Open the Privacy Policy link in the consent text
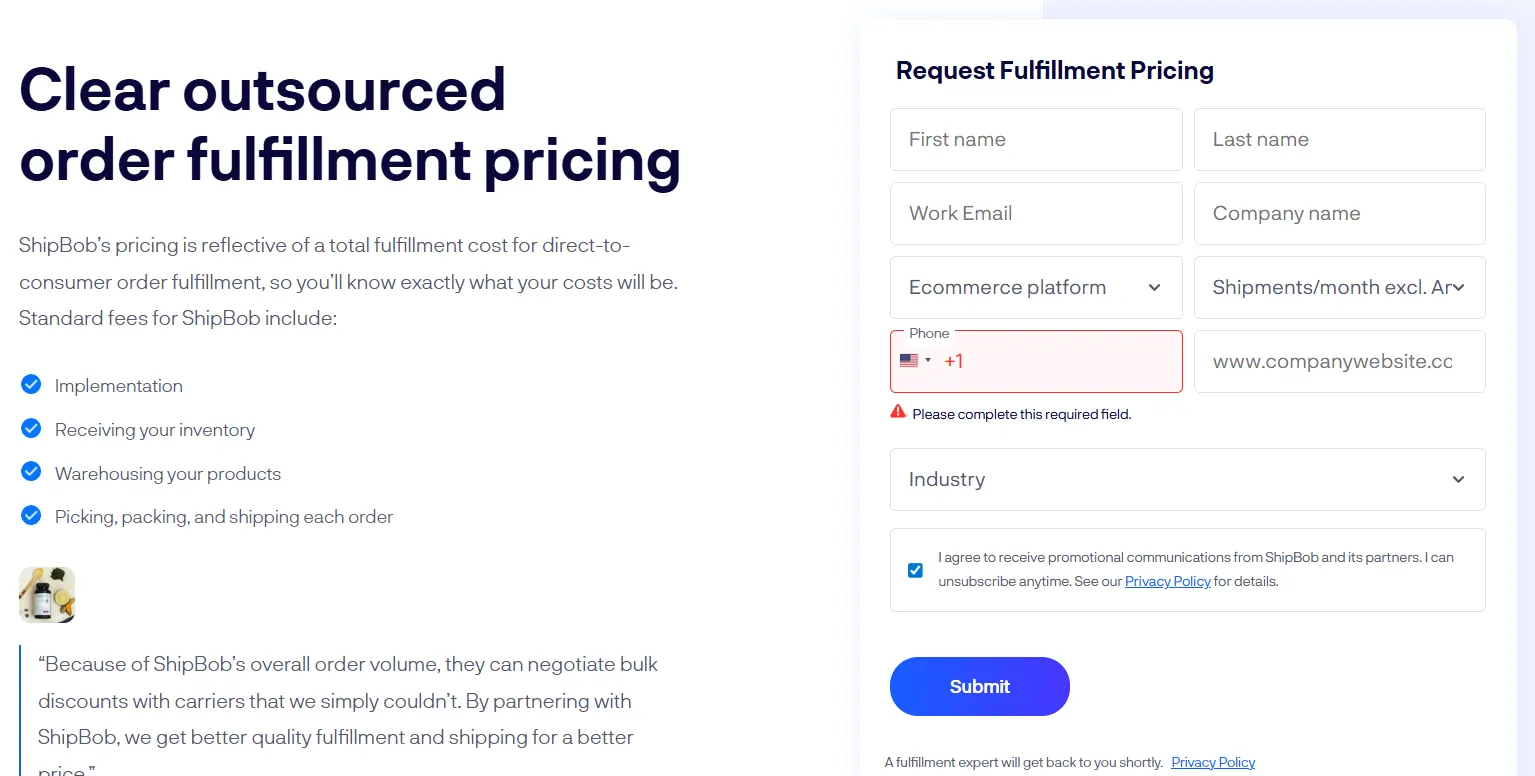The width and height of the screenshot is (1535, 776). coord(1167,580)
